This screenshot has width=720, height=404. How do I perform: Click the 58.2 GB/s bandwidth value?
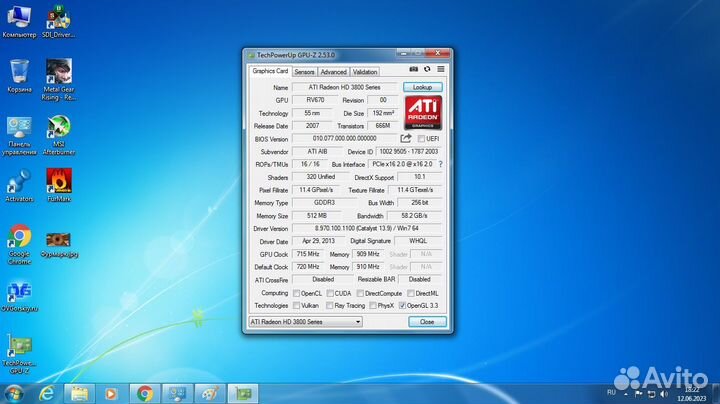pyautogui.click(x=415, y=215)
